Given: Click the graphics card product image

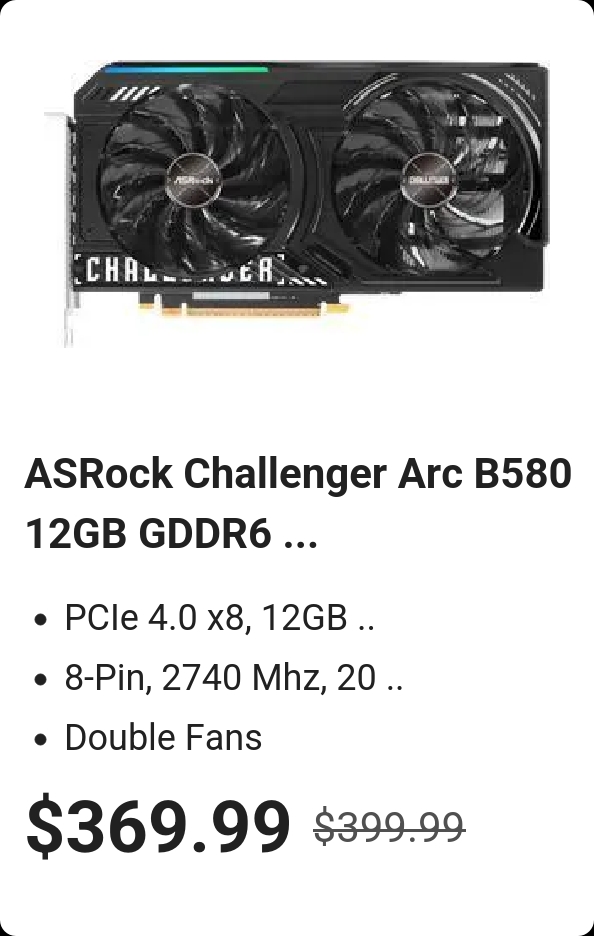Looking at the screenshot, I should pos(297,203).
